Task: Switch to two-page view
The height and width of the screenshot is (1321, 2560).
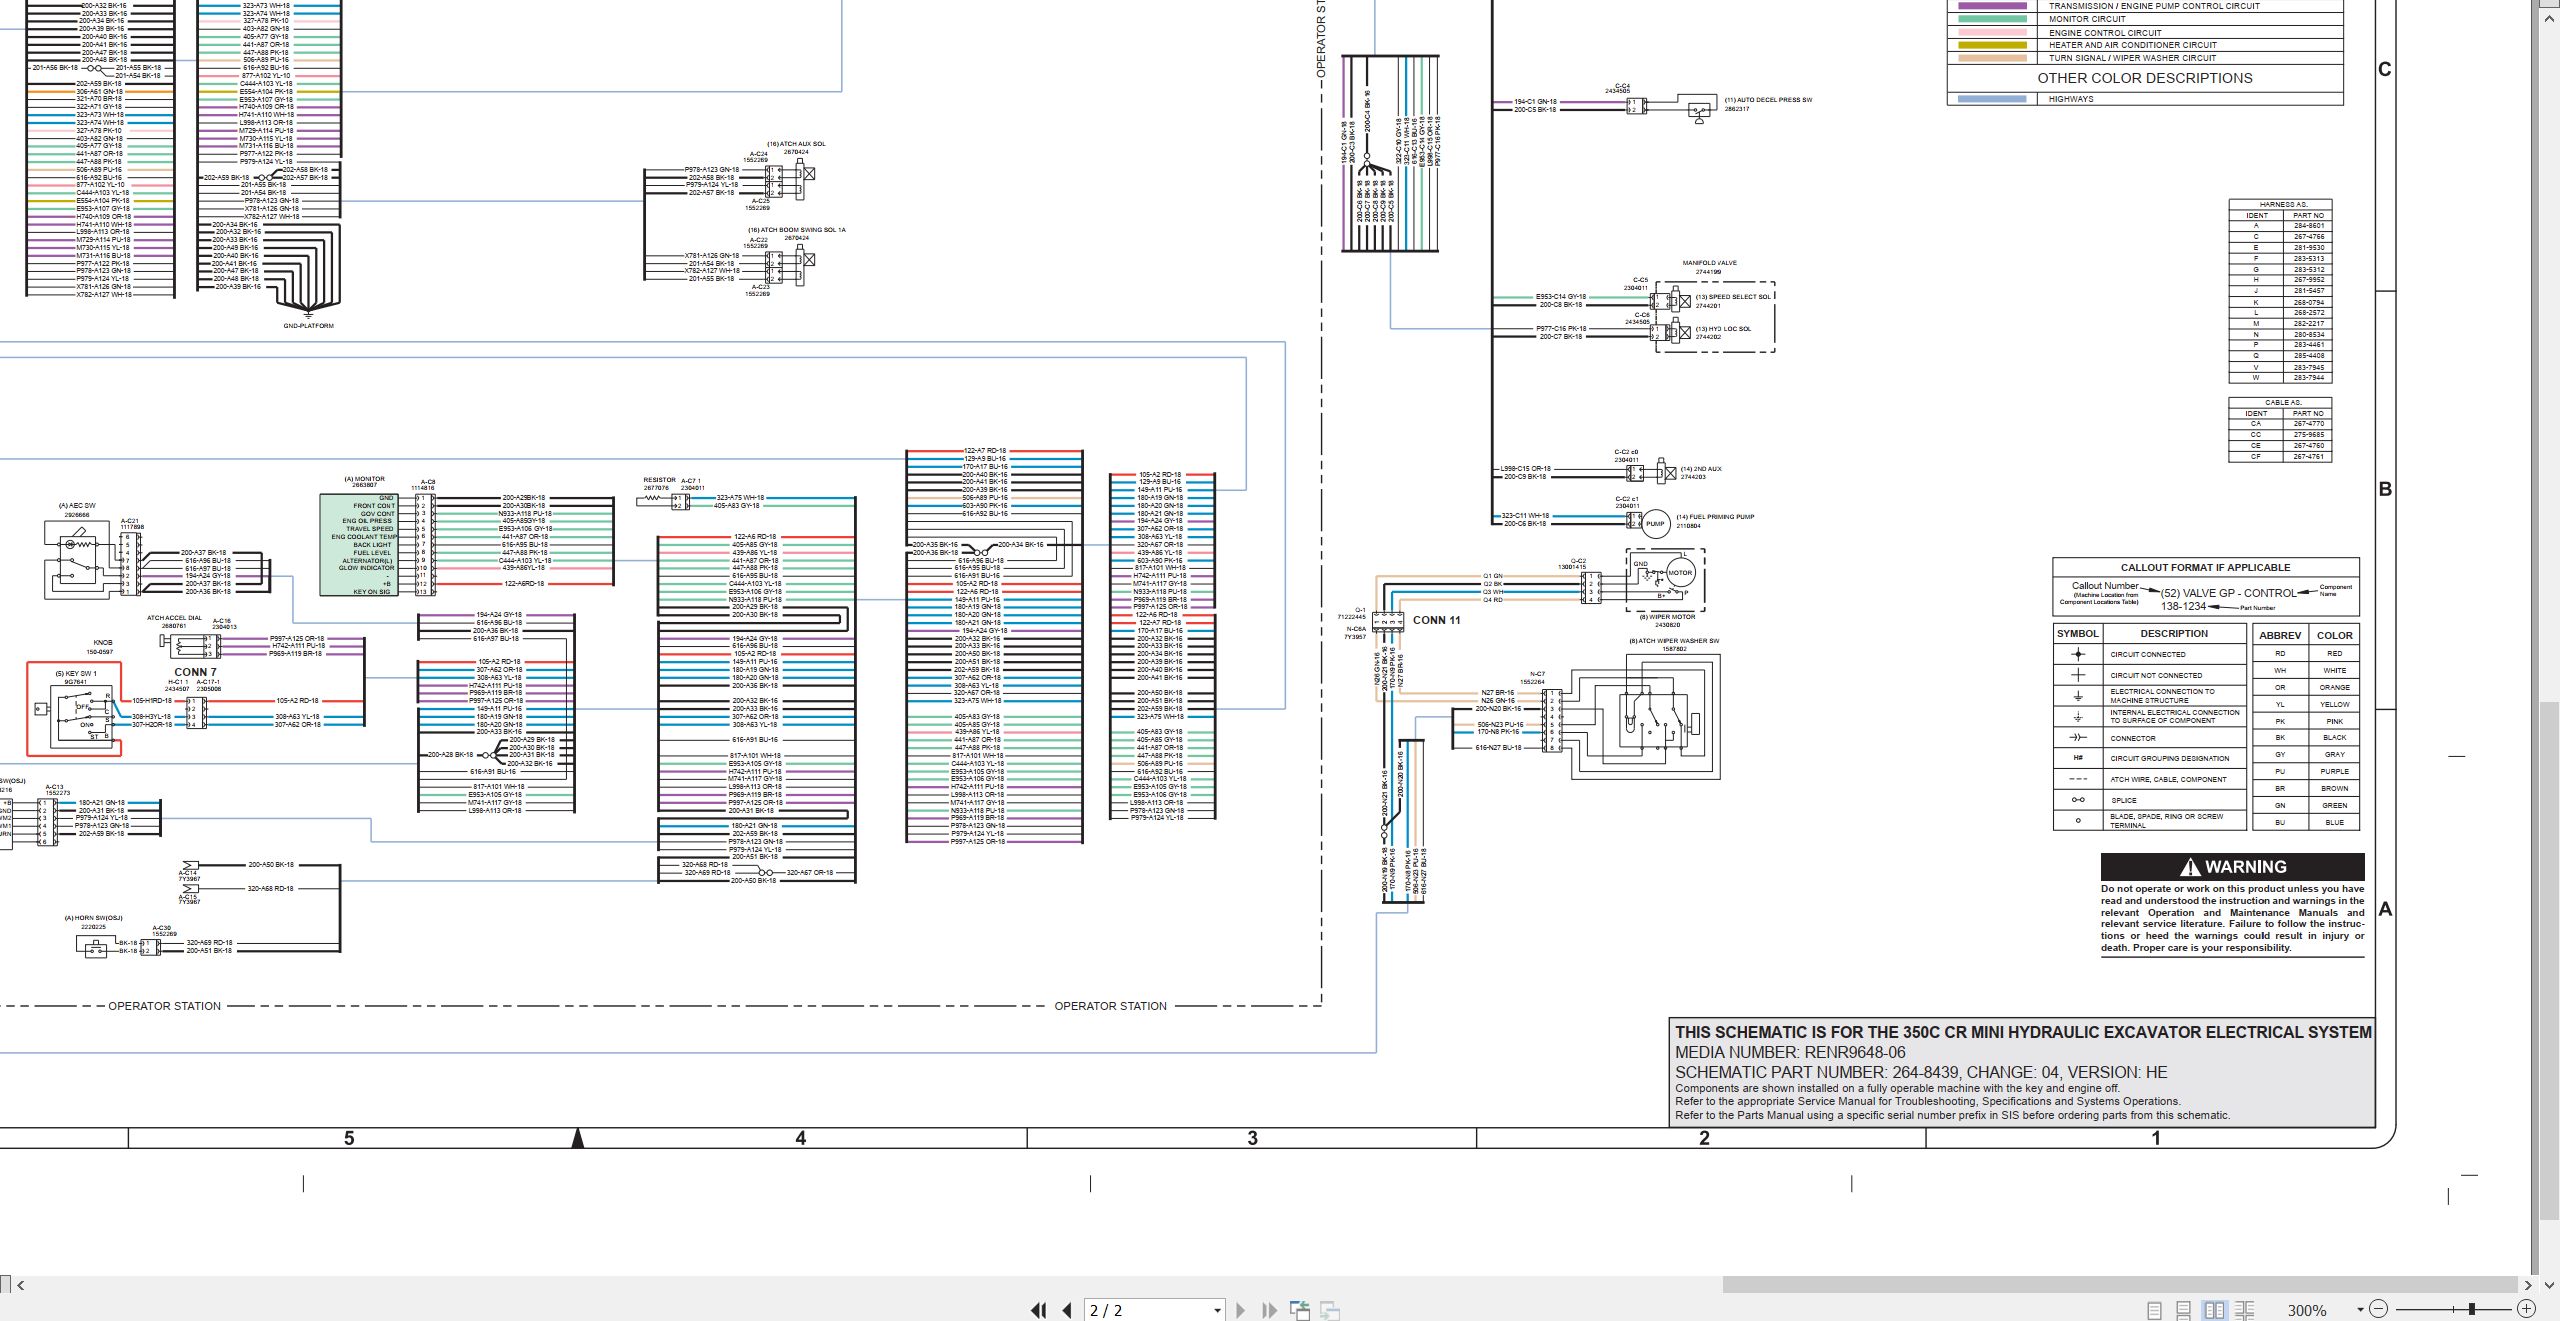Action: click(2215, 1310)
